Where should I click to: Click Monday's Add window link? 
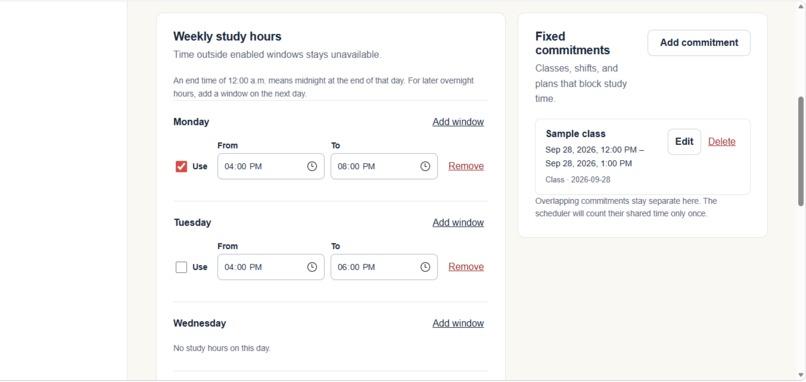458,122
